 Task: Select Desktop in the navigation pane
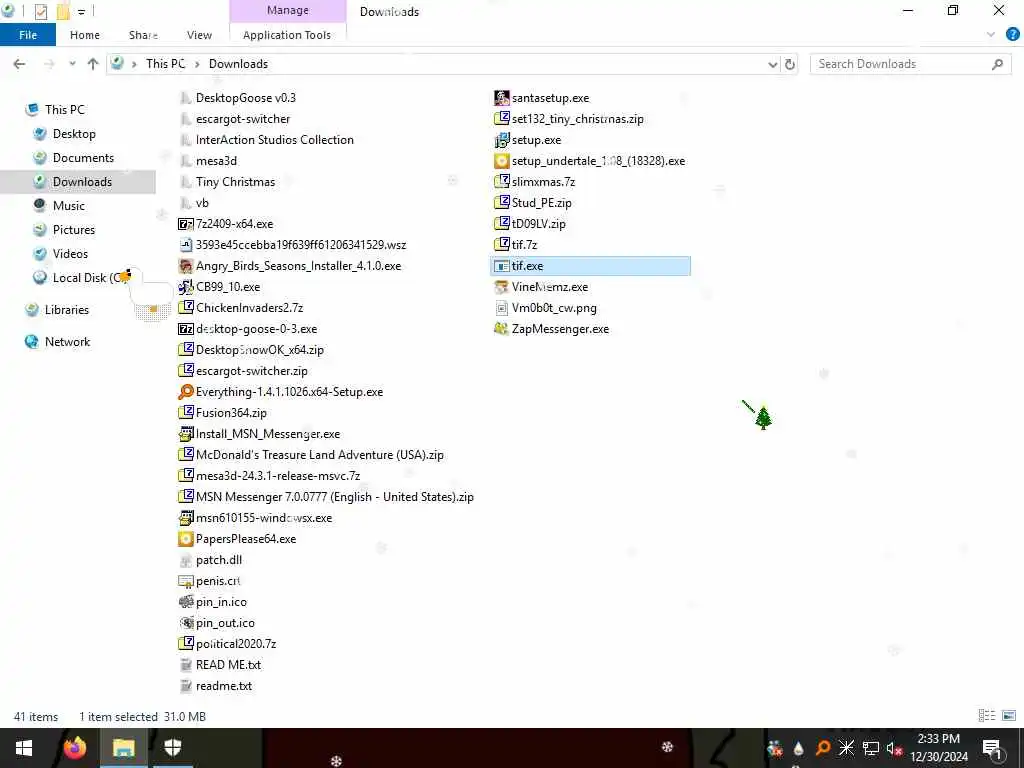coord(74,134)
